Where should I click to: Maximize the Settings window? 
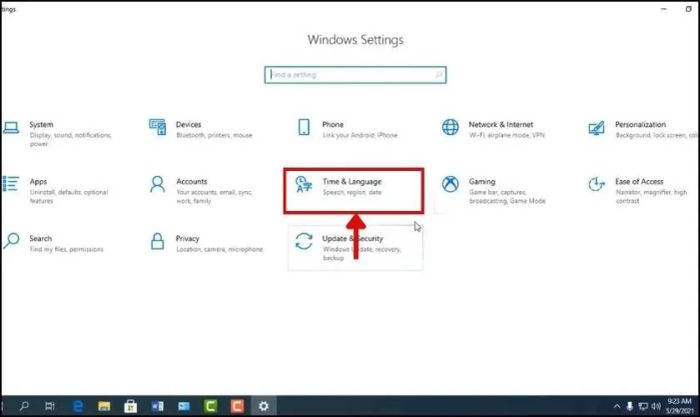pos(688,9)
